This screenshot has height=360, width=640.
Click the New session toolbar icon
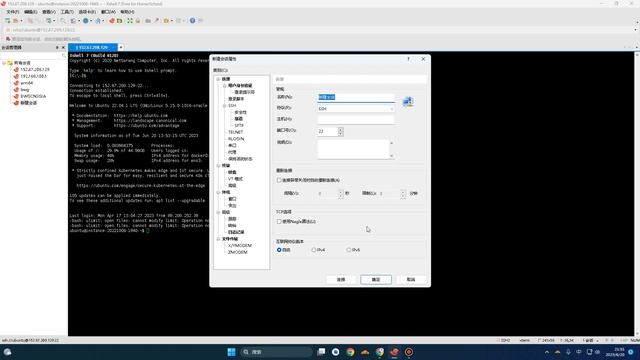[7, 20]
